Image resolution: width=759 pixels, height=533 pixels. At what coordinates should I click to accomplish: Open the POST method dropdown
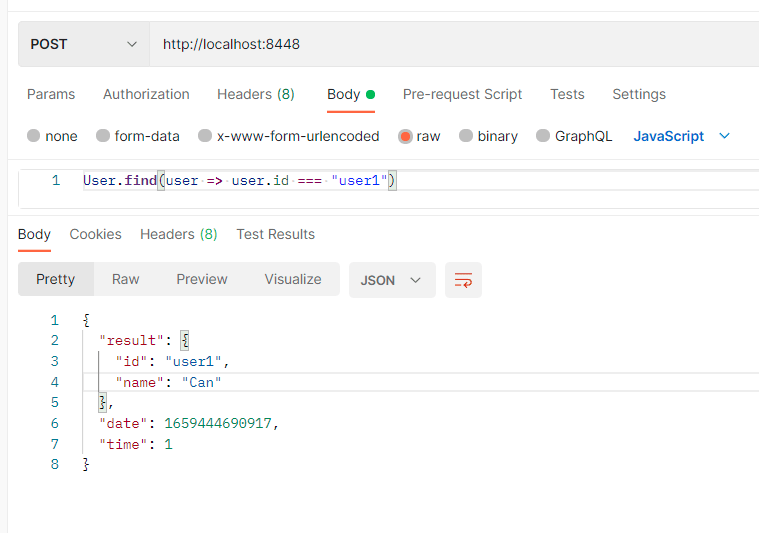pos(83,44)
